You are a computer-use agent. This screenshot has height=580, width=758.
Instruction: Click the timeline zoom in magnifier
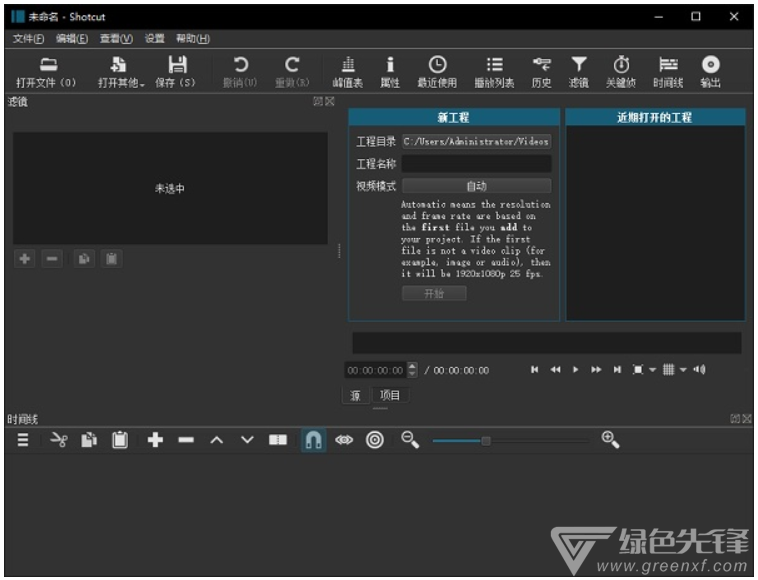[610, 440]
